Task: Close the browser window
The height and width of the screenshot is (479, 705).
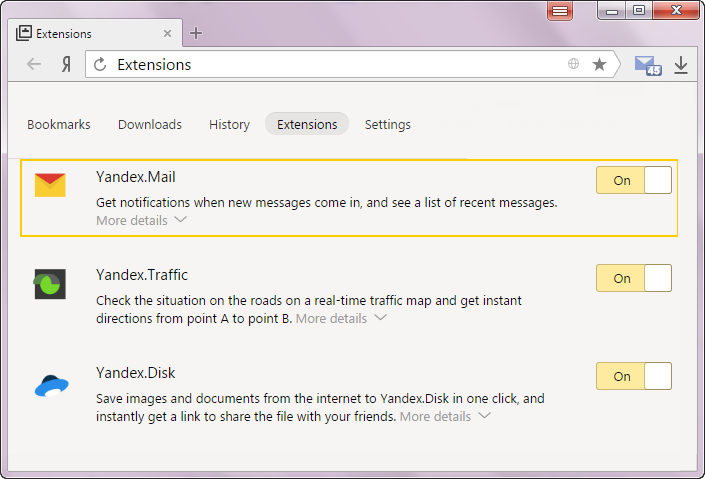Action: coord(676,11)
